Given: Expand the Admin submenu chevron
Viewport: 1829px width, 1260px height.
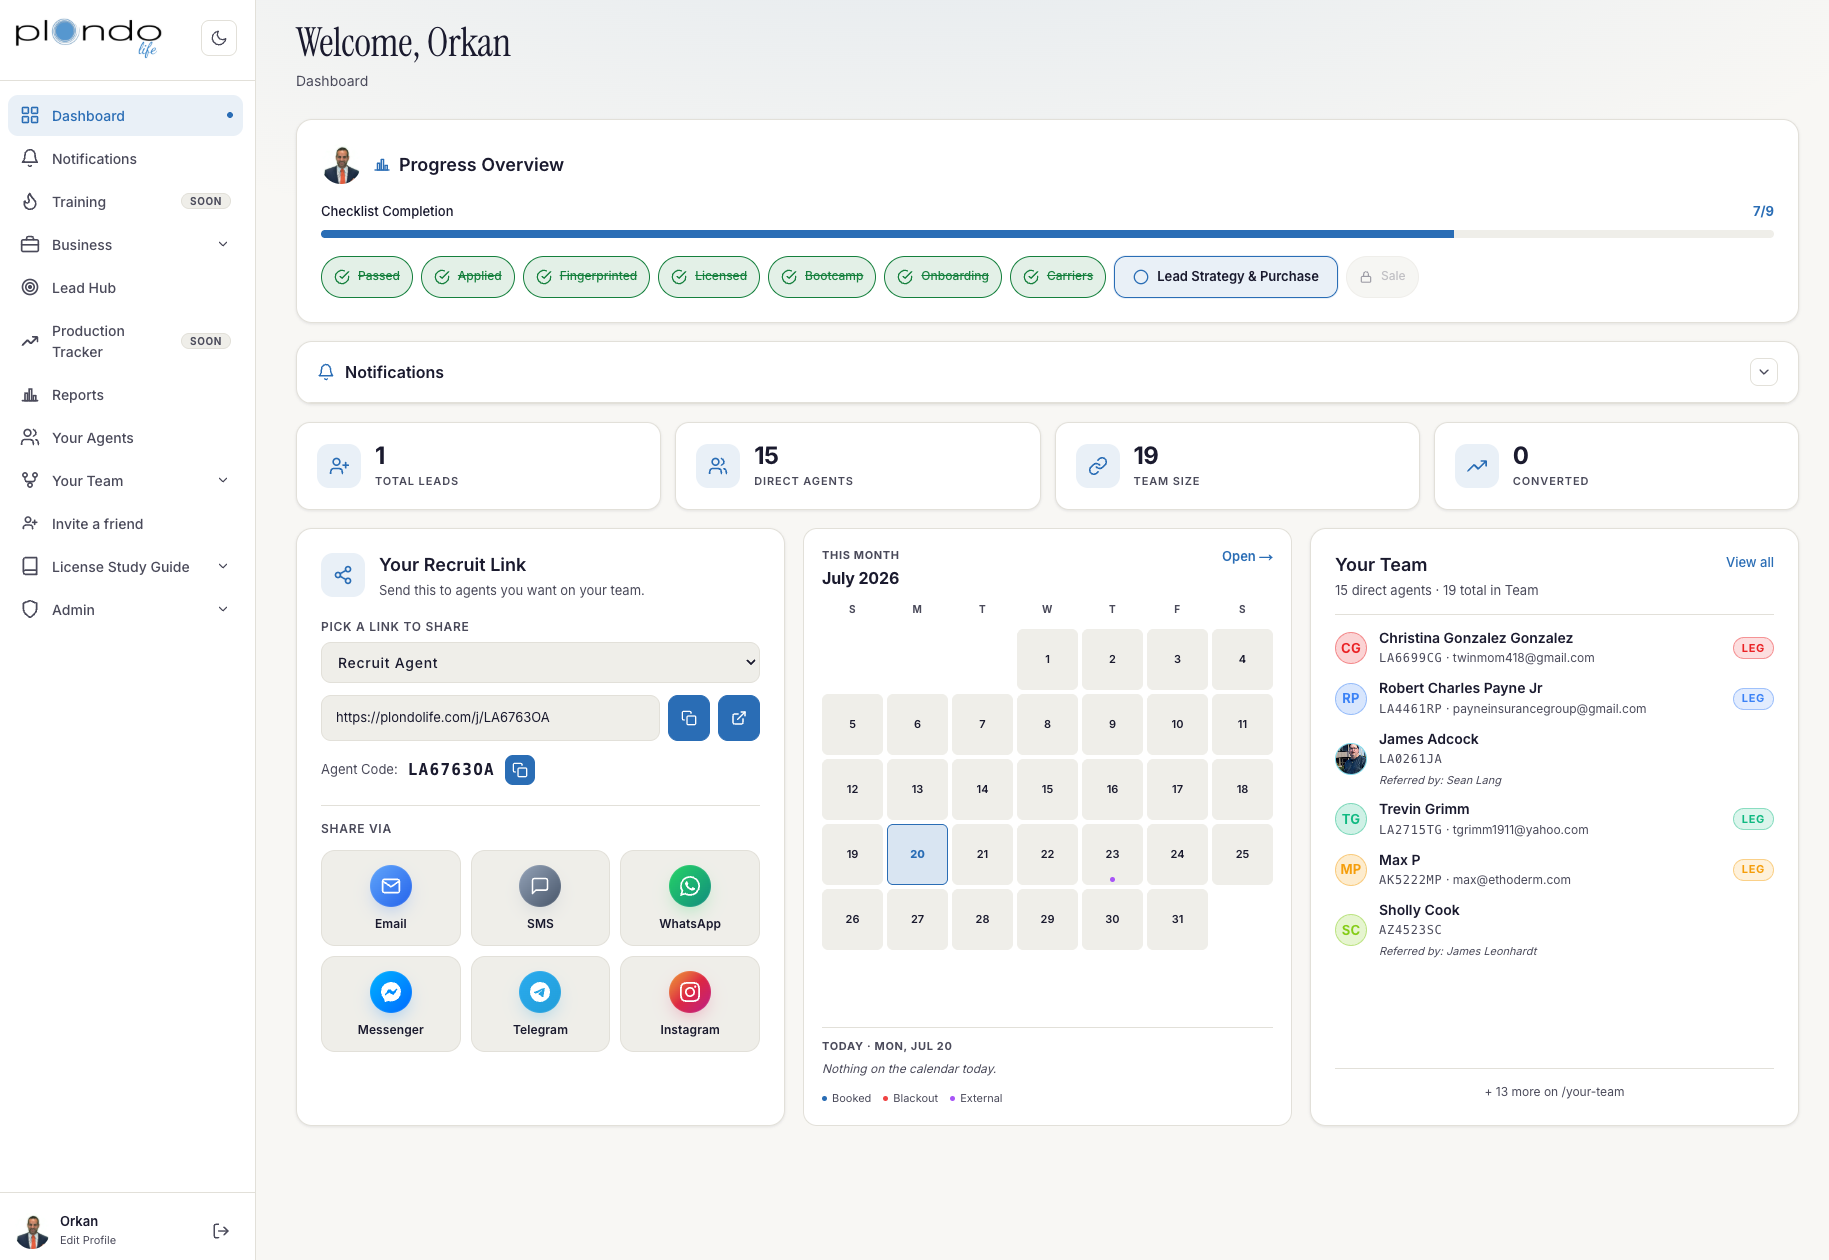Looking at the screenshot, I should click(223, 609).
